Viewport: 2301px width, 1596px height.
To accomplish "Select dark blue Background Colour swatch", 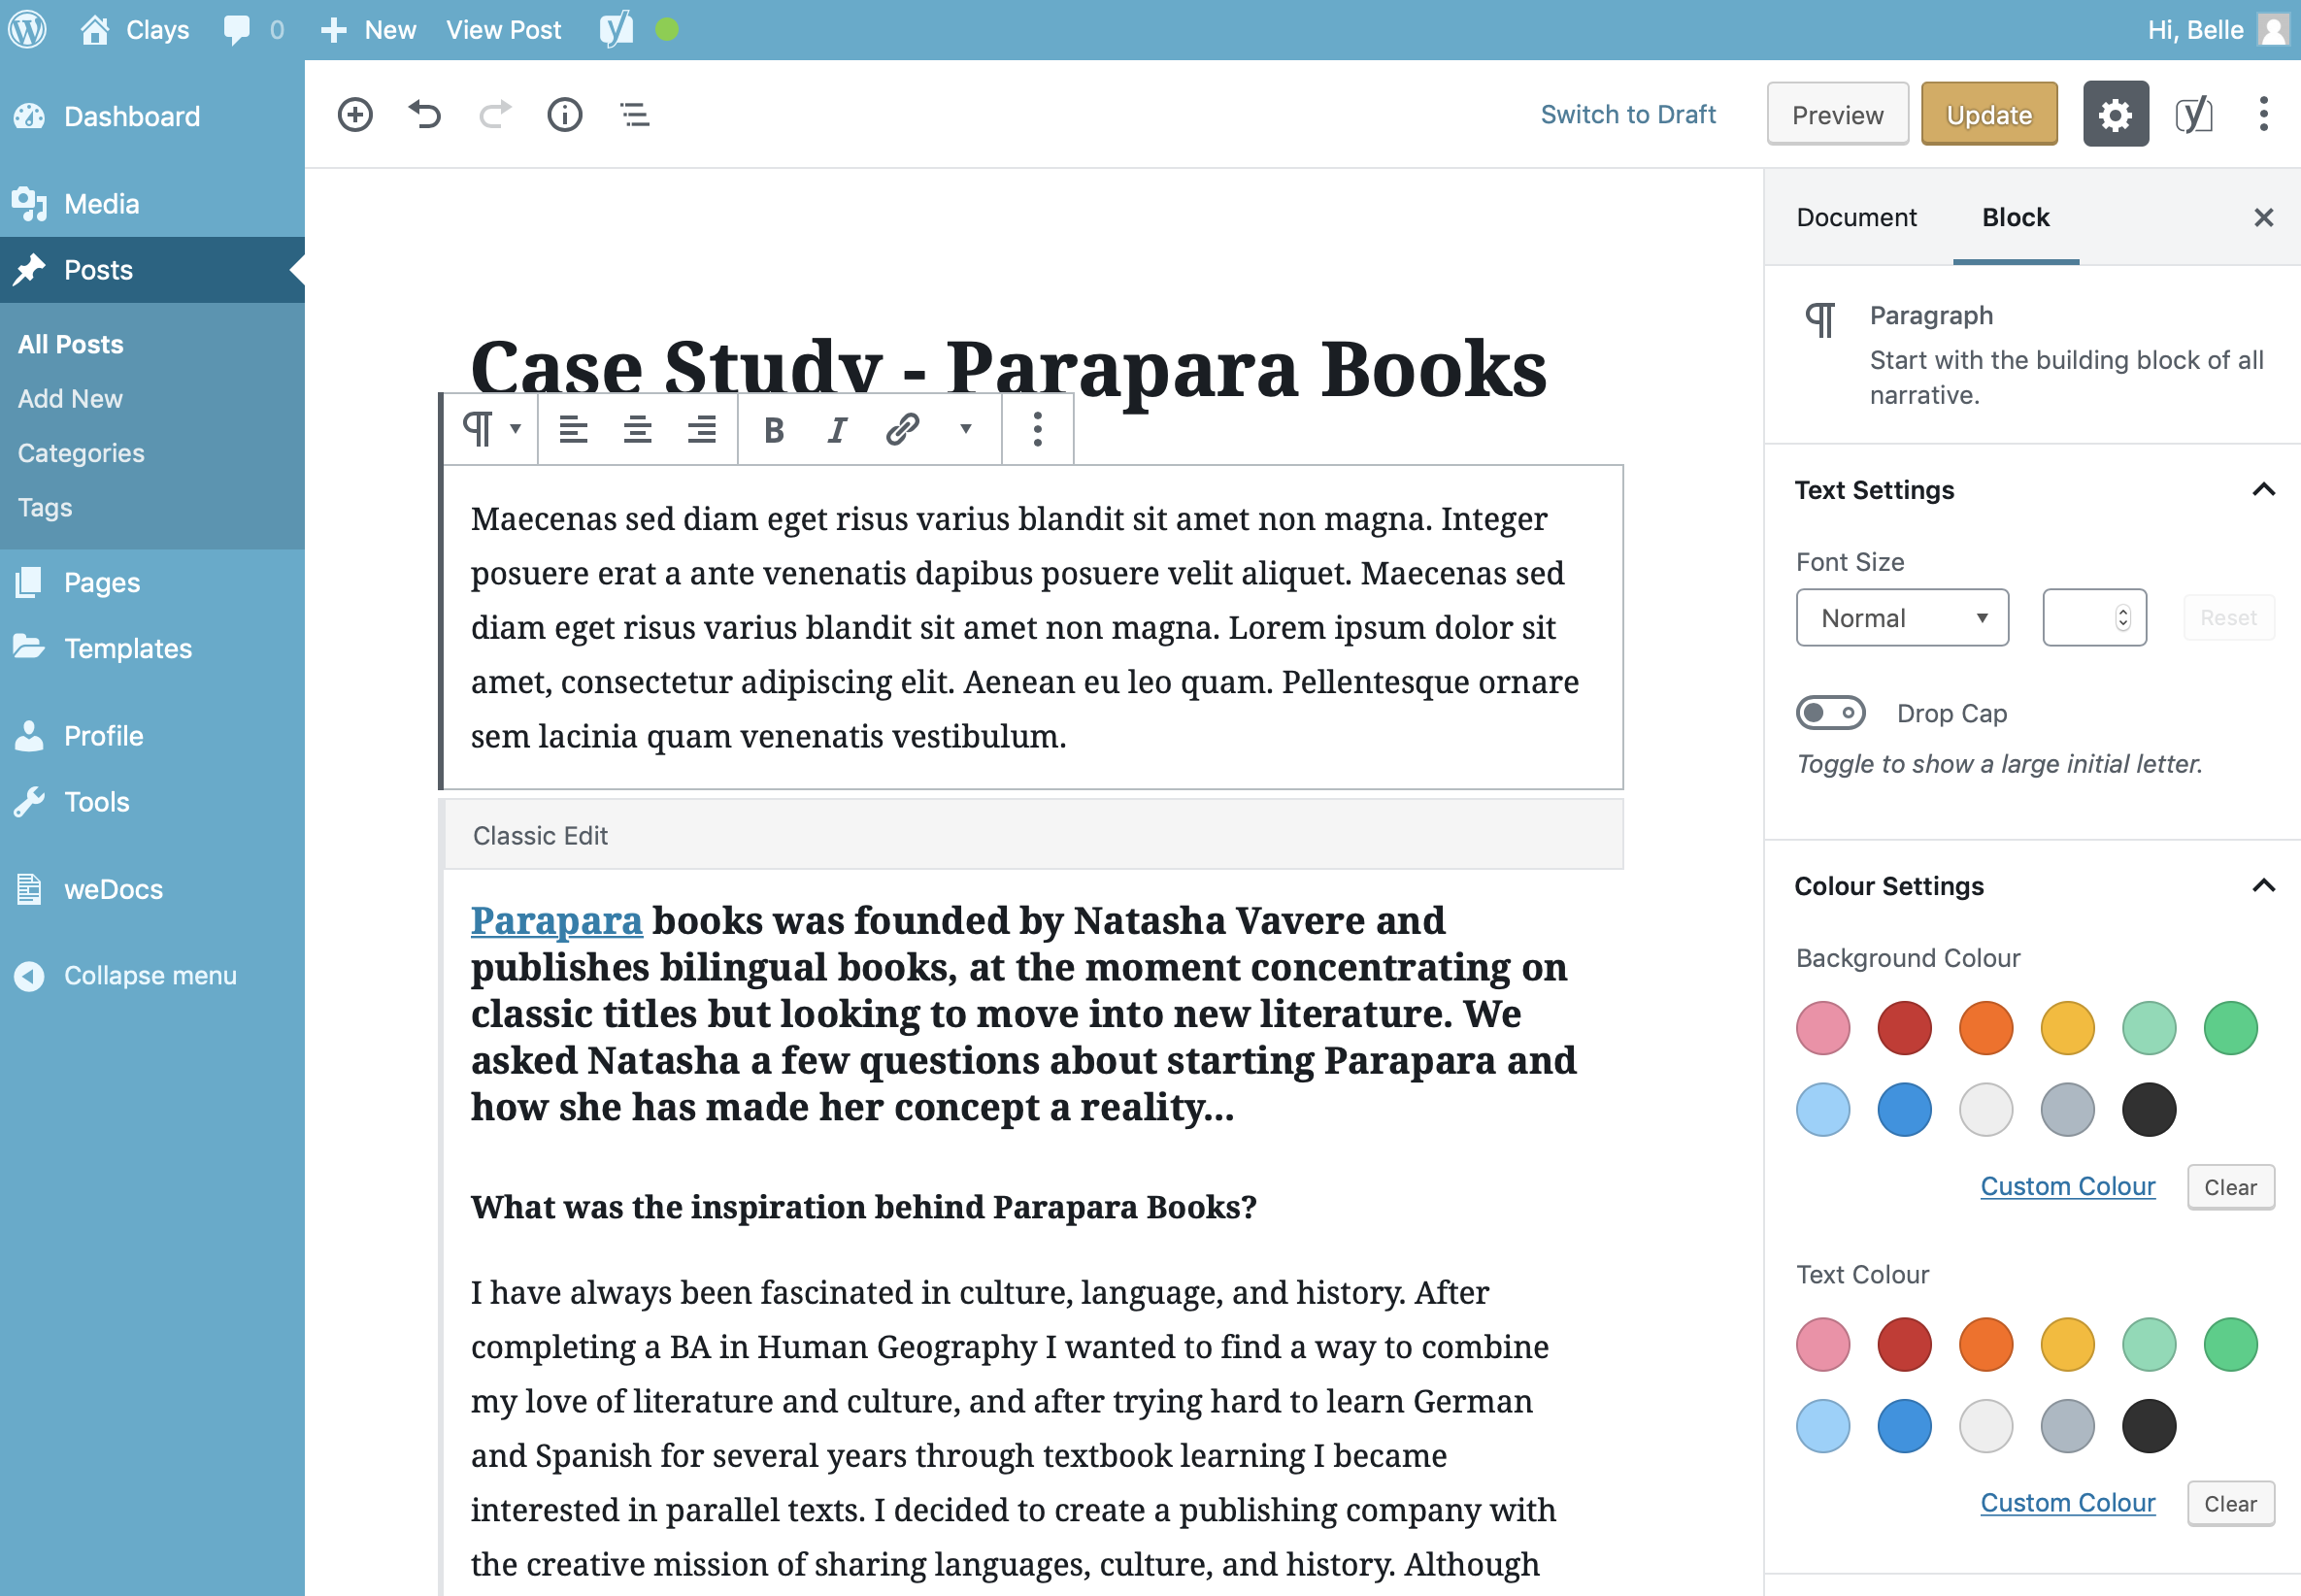I will click(1904, 1109).
